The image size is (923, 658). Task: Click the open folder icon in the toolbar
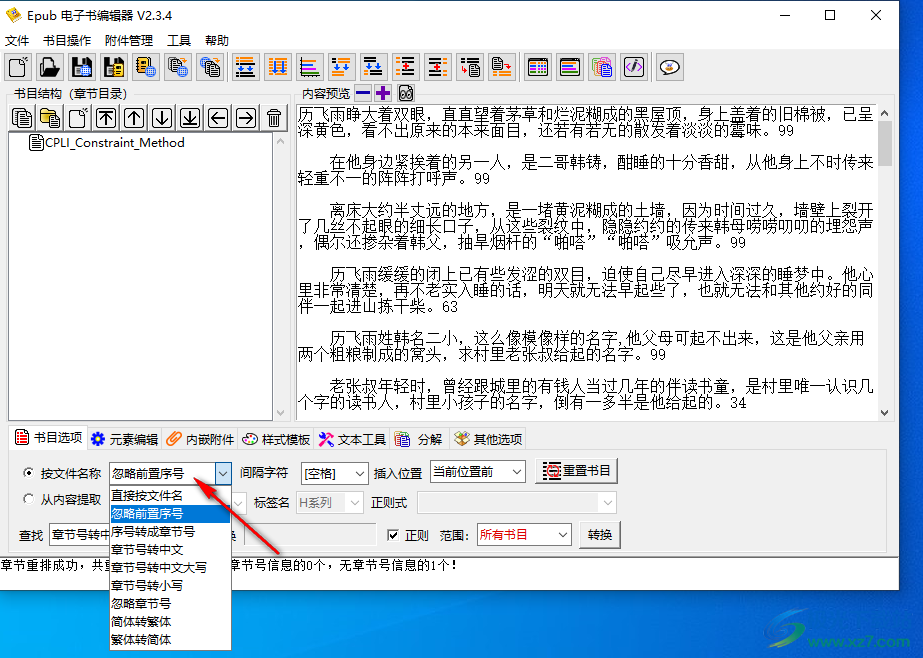[49, 67]
